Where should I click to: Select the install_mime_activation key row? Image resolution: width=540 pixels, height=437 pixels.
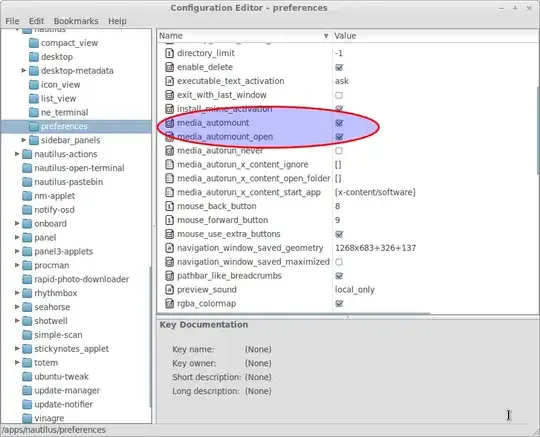[348, 109]
